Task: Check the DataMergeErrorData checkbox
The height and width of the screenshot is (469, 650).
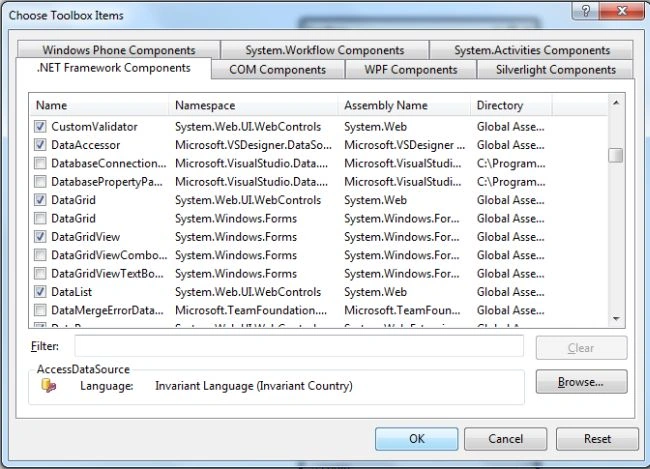Action: coord(40,310)
